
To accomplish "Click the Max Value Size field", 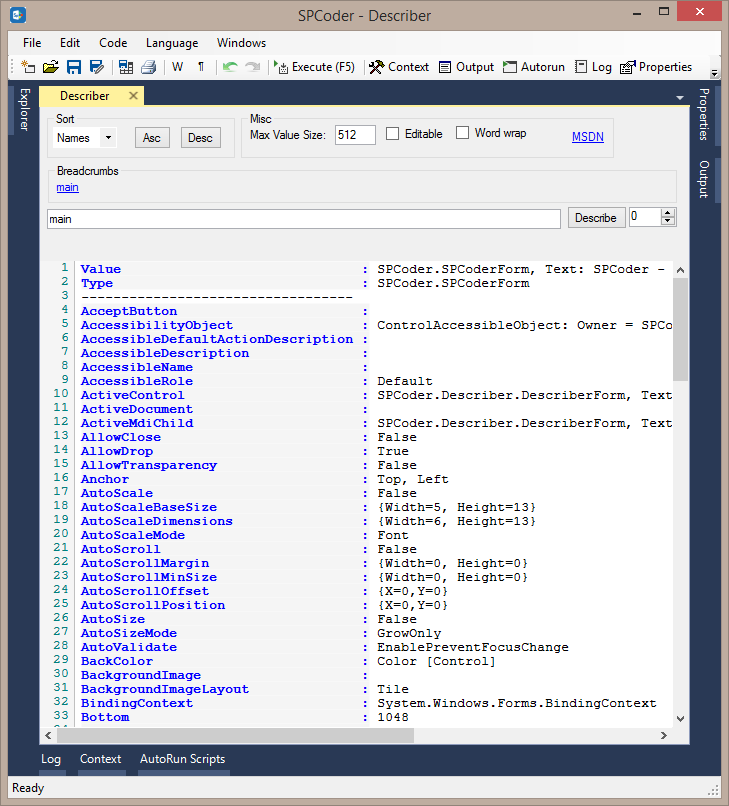I will pos(355,135).
